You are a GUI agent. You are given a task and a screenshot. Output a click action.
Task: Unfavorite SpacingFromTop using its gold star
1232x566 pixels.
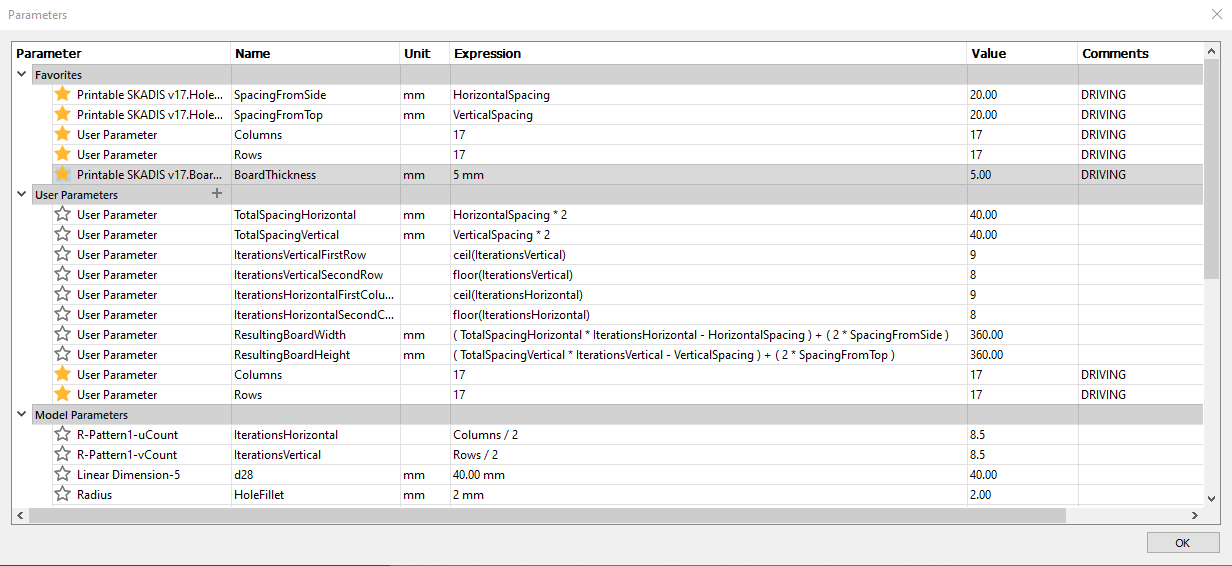[62, 114]
